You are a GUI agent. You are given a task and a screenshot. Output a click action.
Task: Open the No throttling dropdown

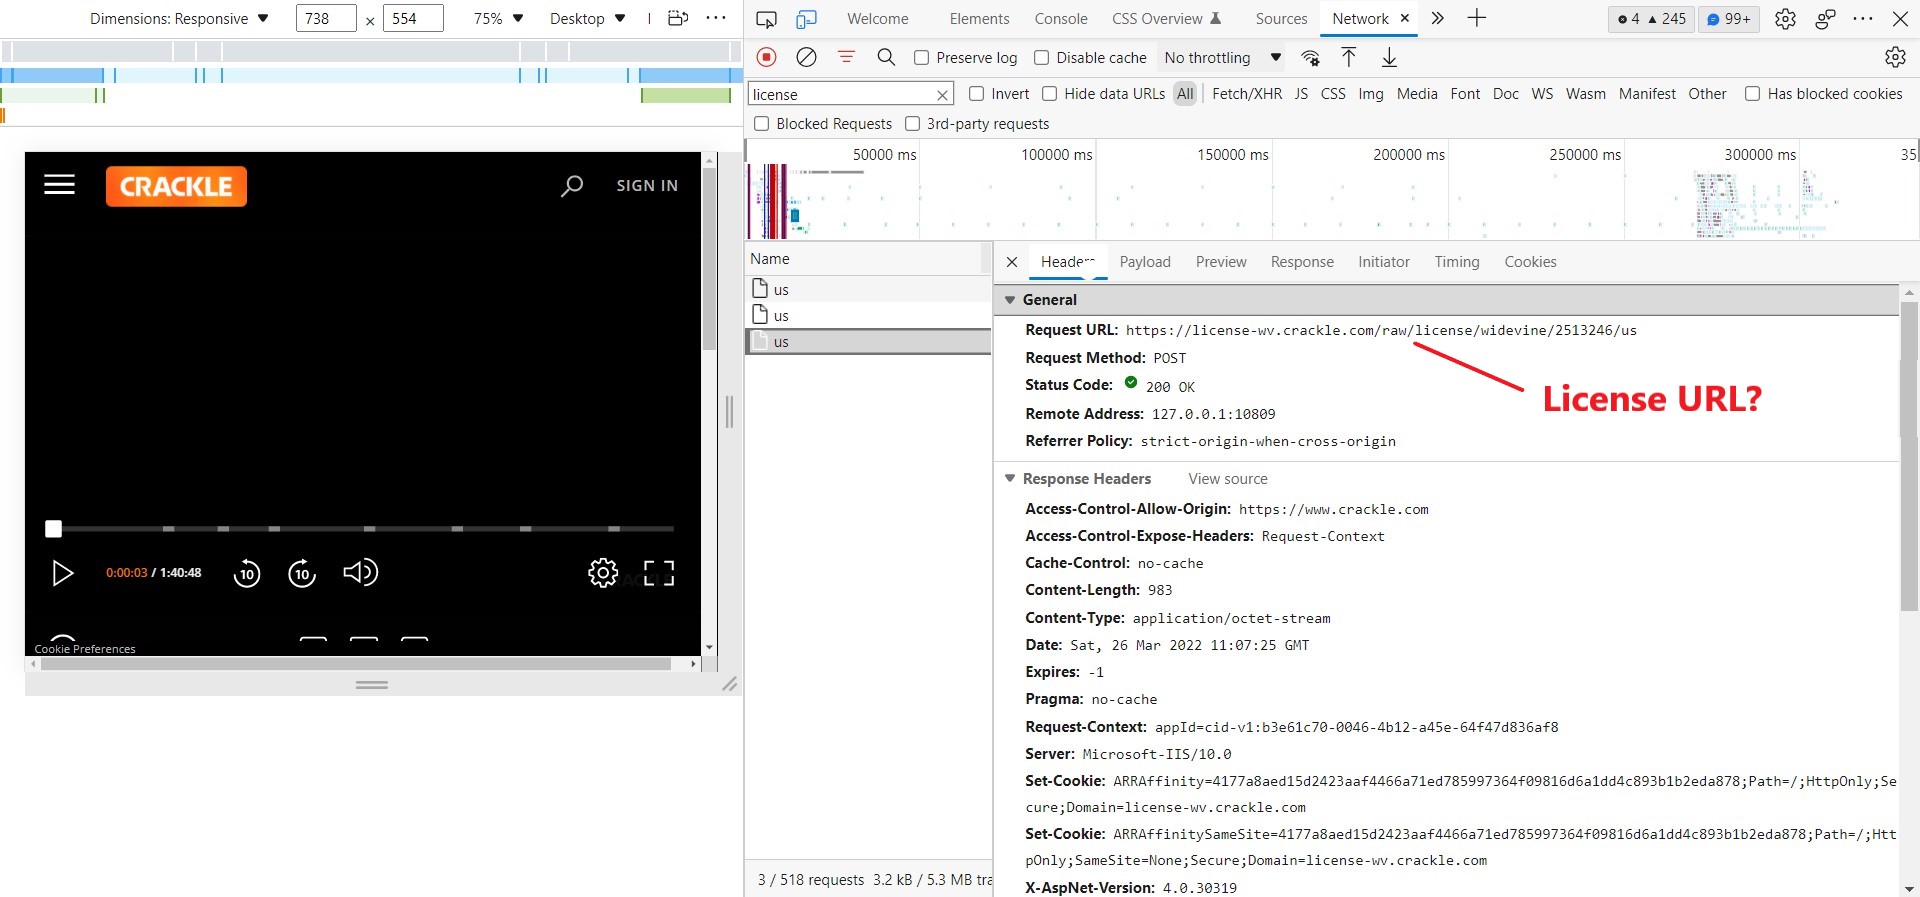click(1222, 58)
